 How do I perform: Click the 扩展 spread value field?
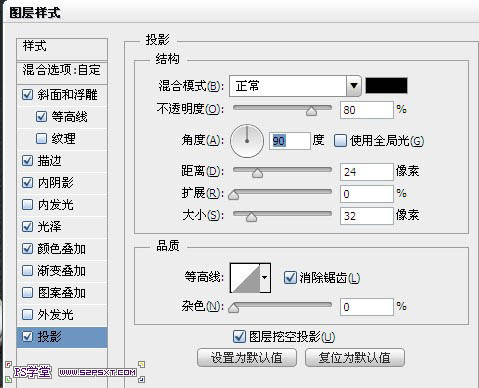[x=367, y=194]
